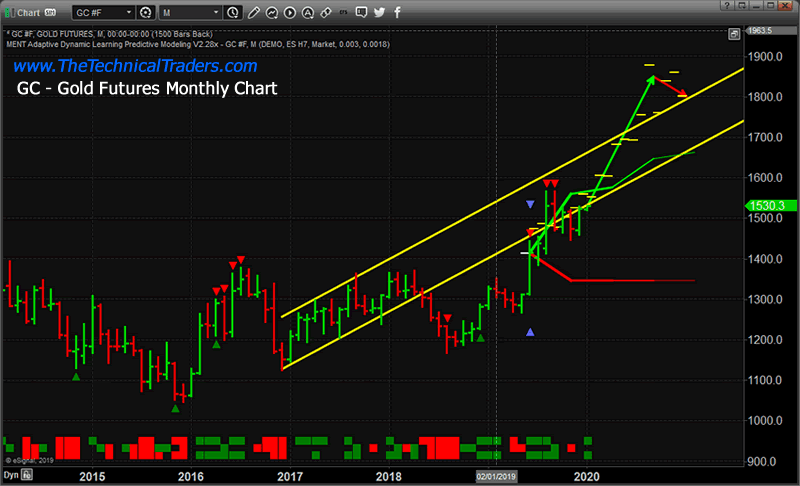Image resolution: width=800 pixels, height=486 pixels.
Task: Click the 2020 time axis label
Action: (586, 476)
